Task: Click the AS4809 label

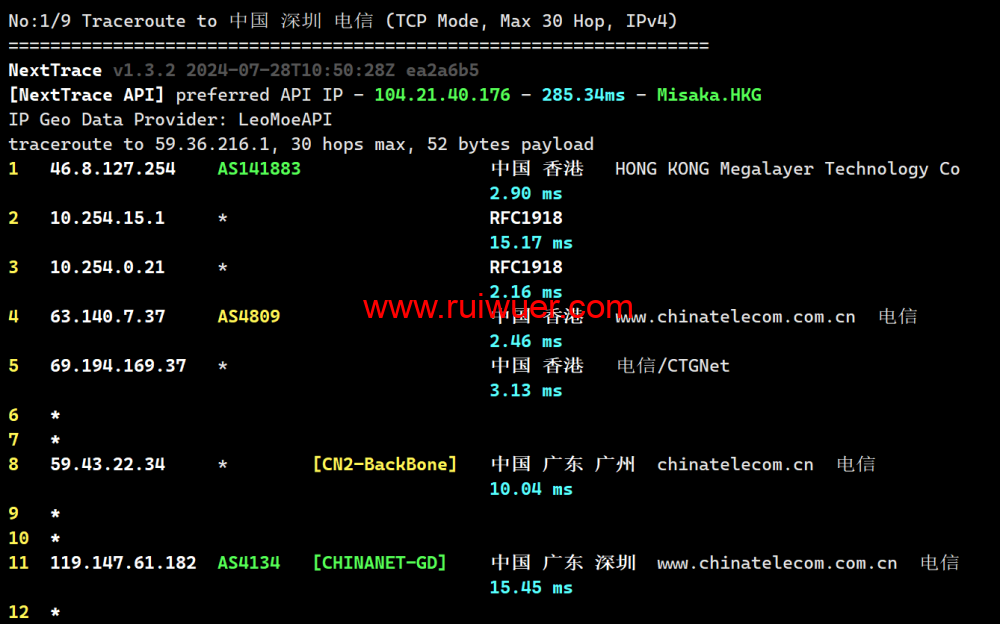Action: (x=249, y=316)
